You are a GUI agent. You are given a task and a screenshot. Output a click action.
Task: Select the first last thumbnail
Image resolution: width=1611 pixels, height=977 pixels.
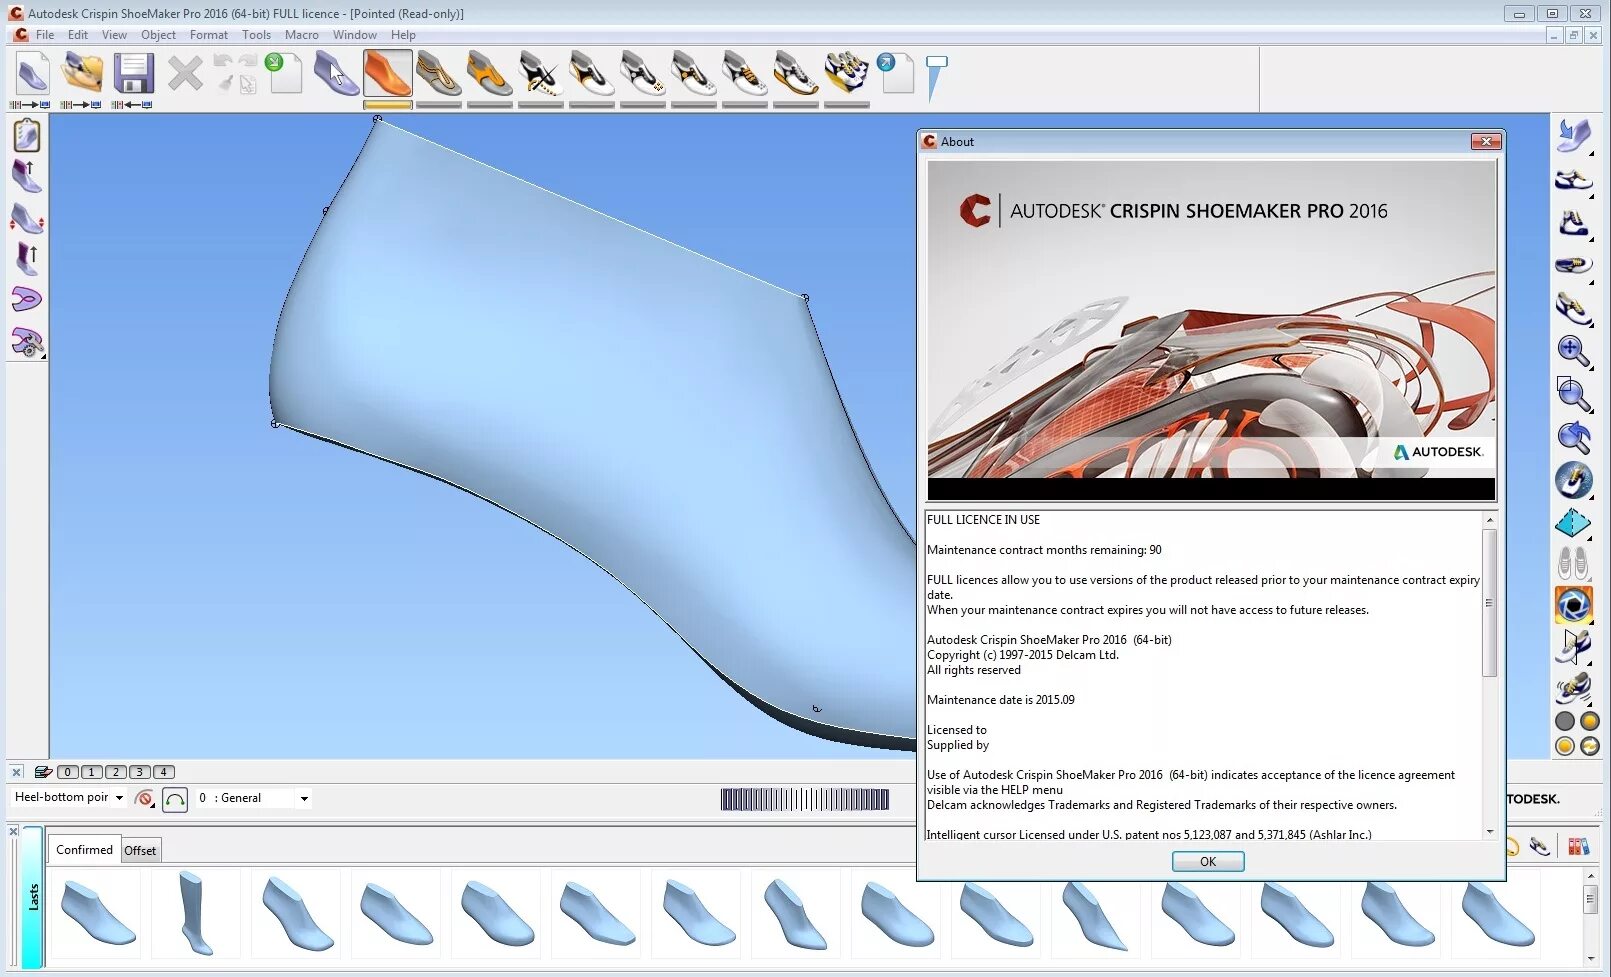pyautogui.click(x=97, y=913)
